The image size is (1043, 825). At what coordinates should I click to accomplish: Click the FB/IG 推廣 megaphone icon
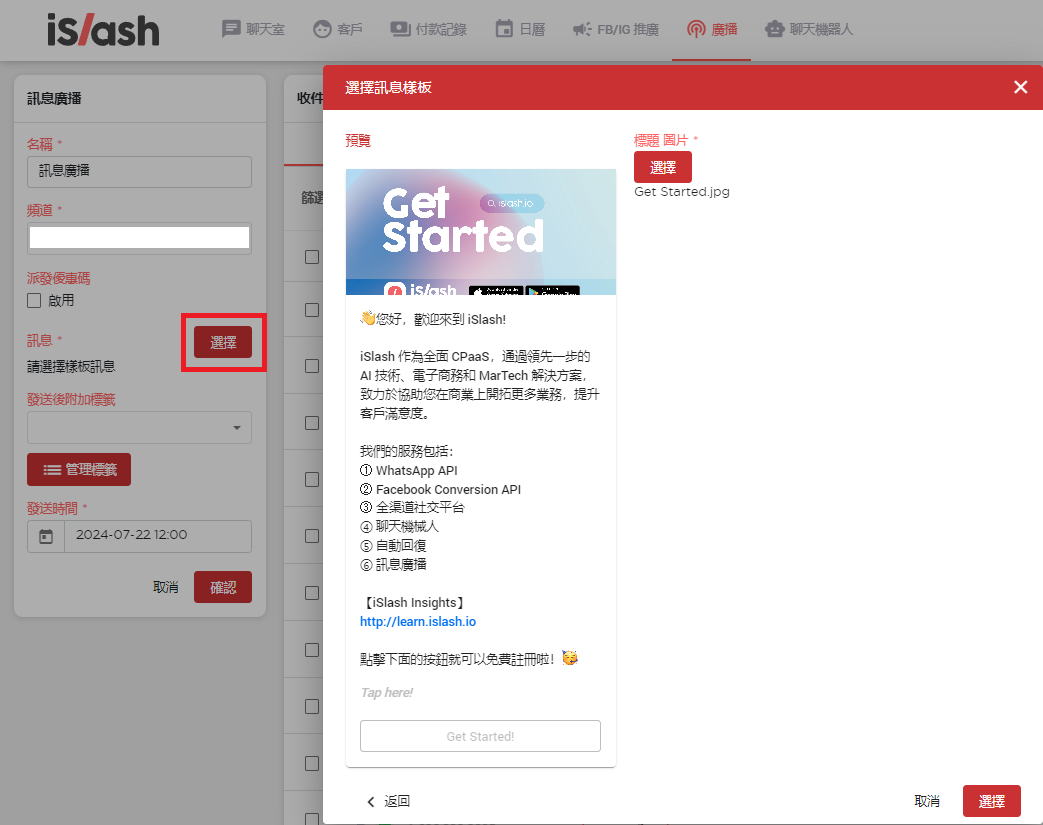point(582,29)
